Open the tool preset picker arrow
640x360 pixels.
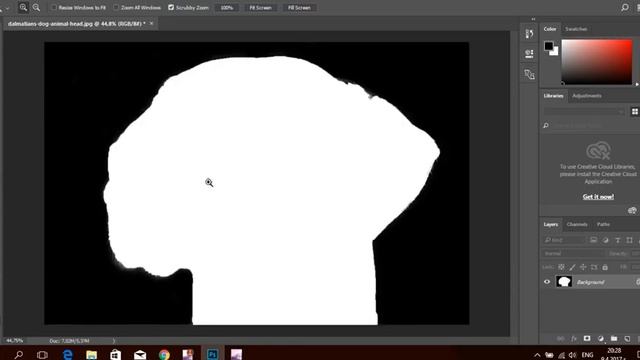pyautogui.click(x=7, y=8)
